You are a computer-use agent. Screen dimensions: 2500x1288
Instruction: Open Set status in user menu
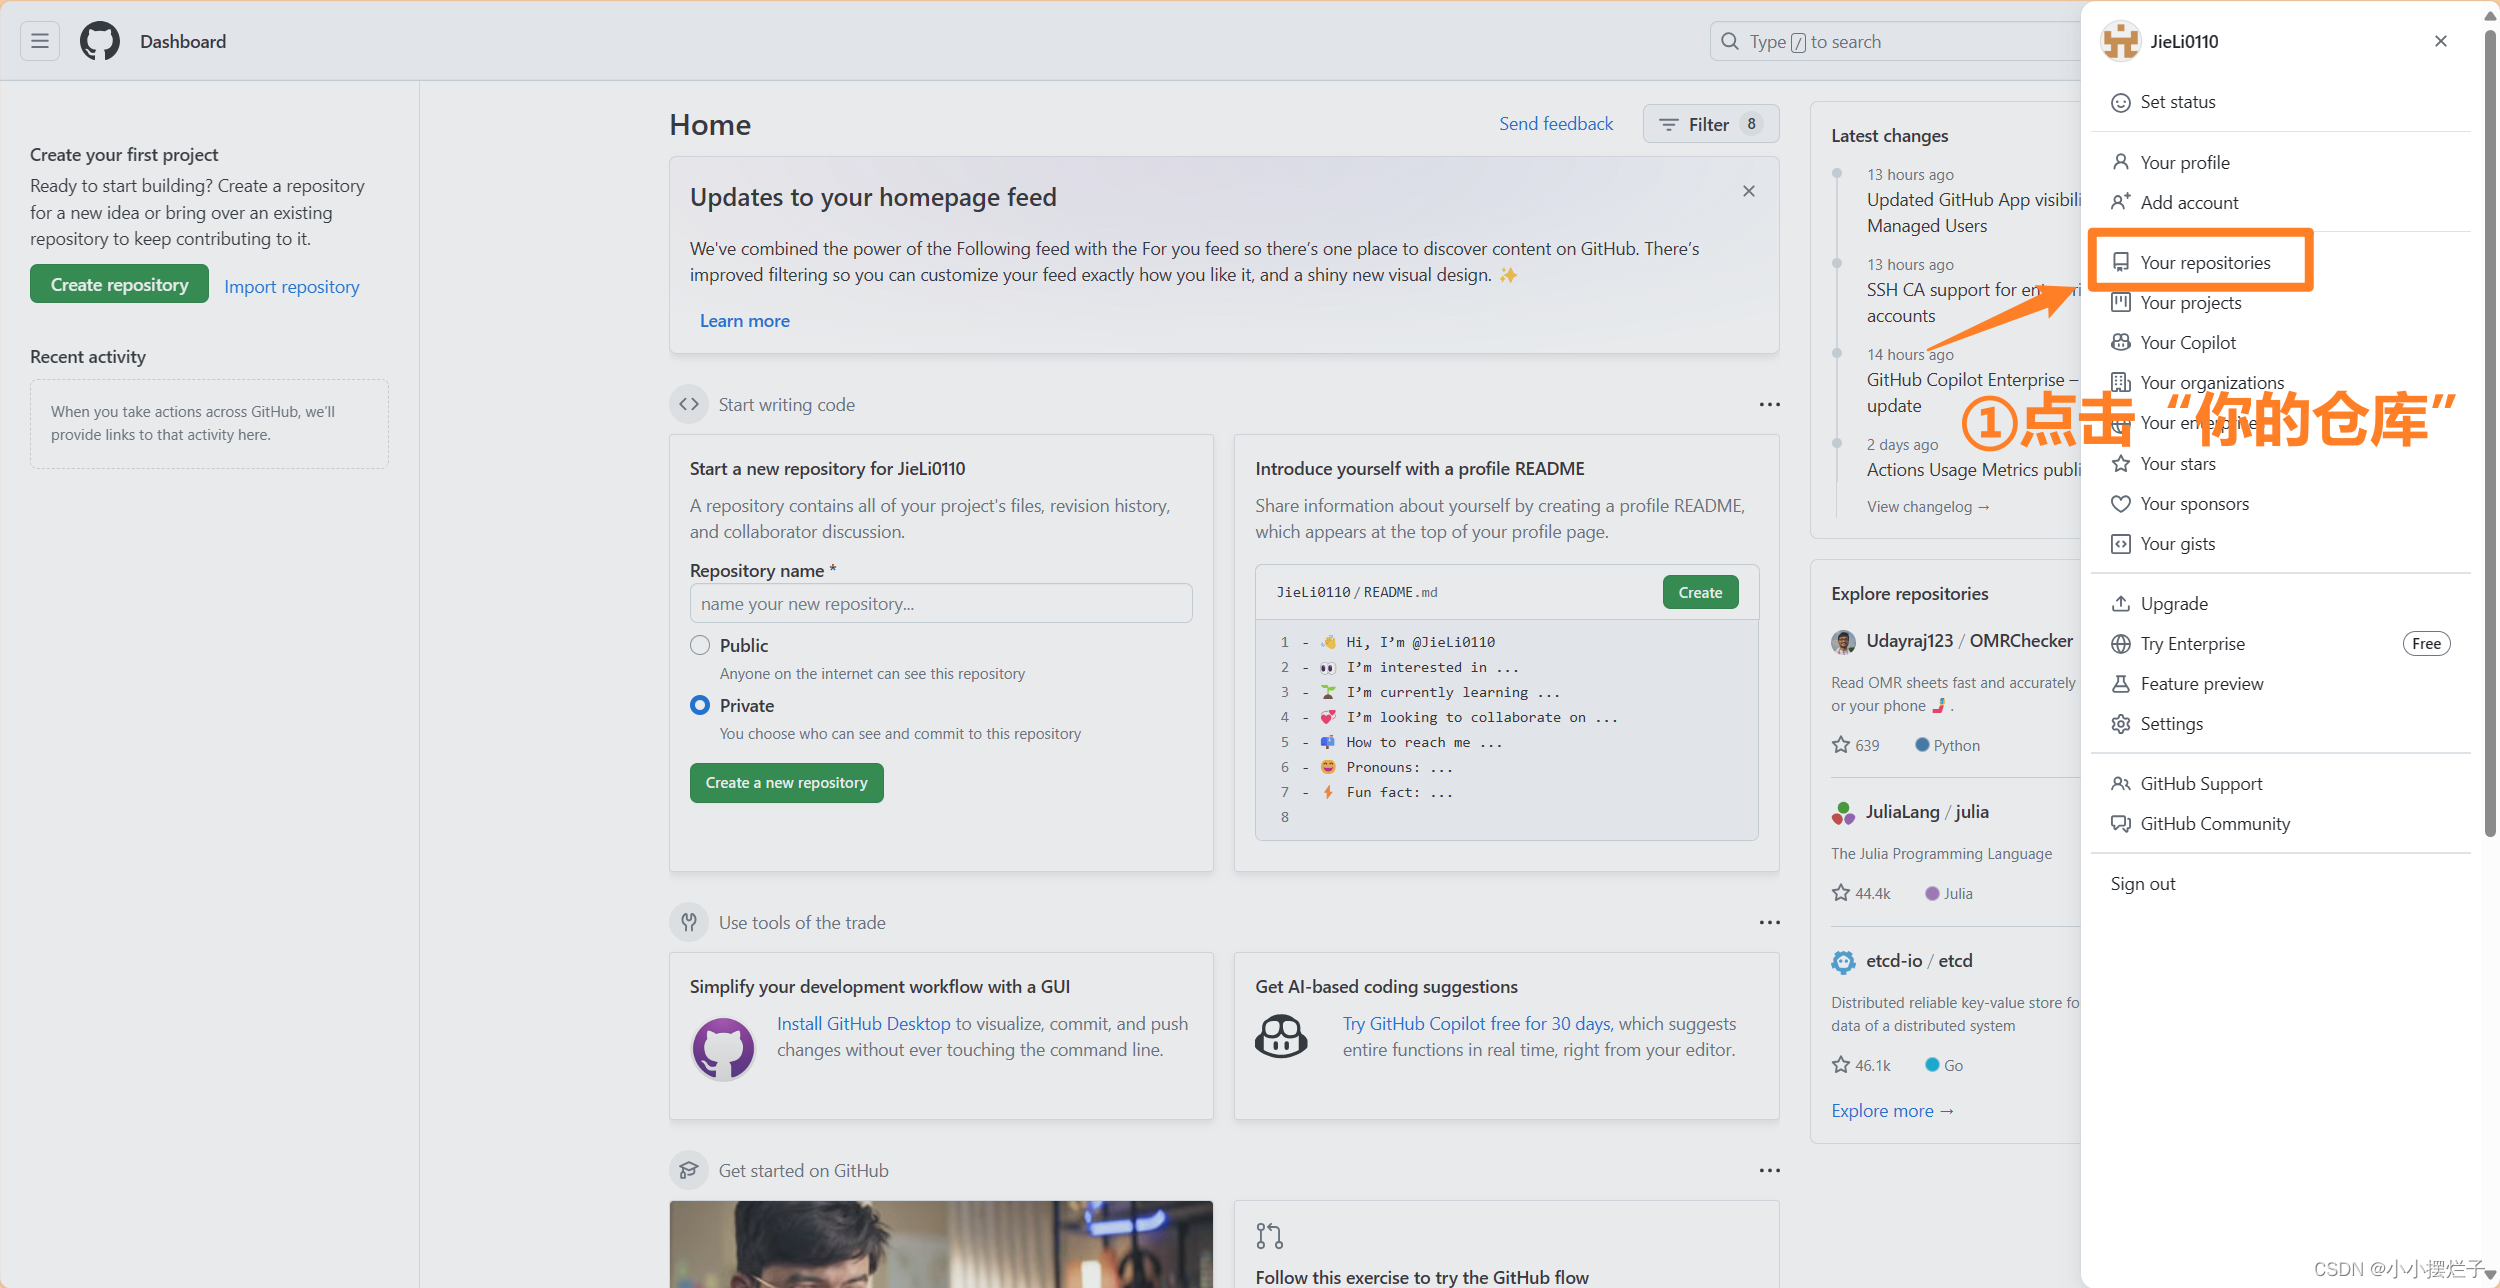coord(2177,102)
